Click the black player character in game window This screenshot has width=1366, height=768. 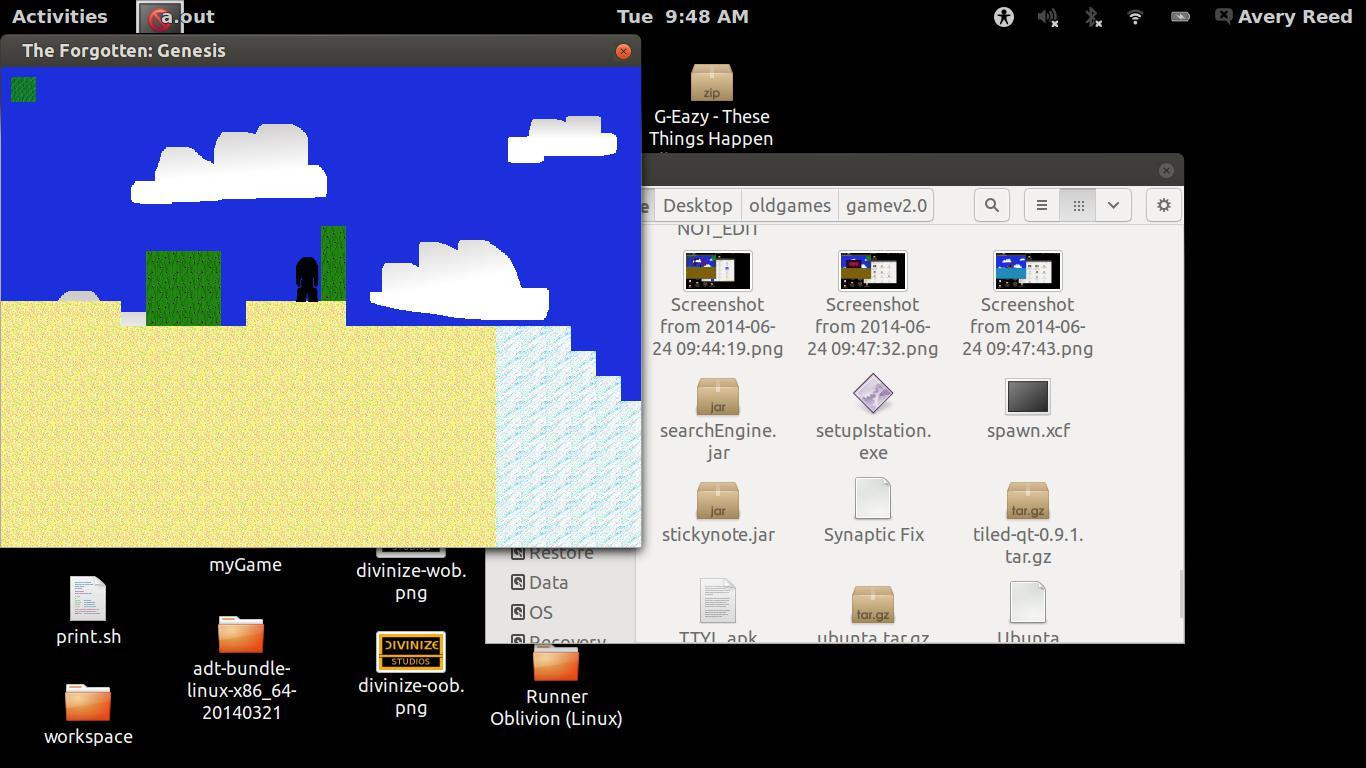pyautogui.click(x=307, y=279)
